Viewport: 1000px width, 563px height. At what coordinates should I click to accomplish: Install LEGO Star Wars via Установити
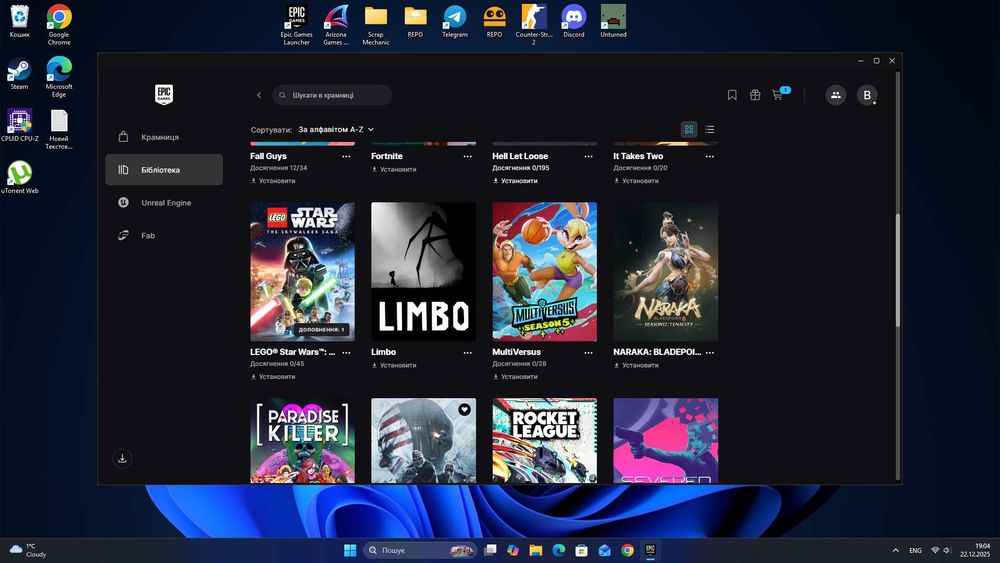coord(273,377)
